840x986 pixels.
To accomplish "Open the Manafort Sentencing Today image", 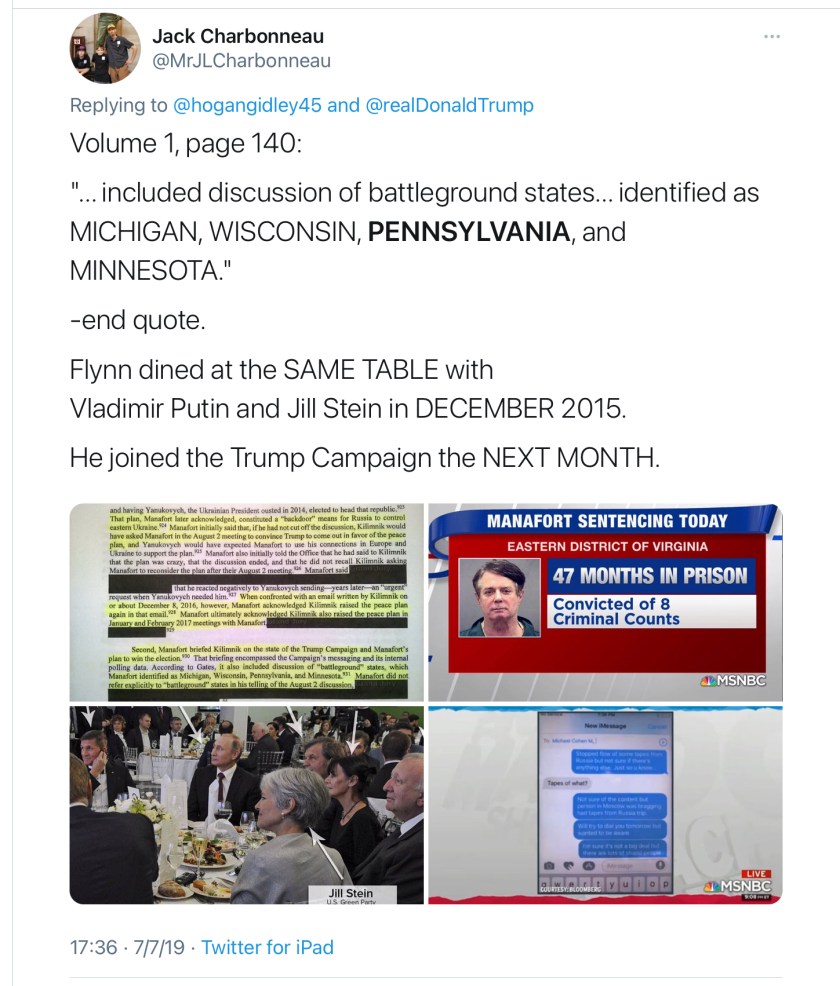I will (x=605, y=602).
